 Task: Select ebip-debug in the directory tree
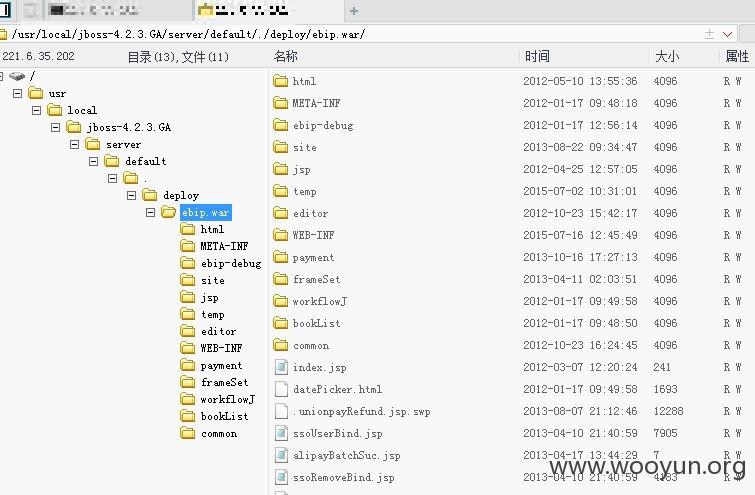tap(231, 263)
